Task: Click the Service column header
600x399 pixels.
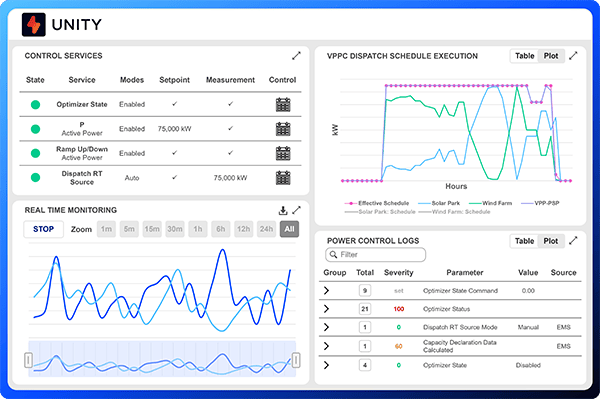Action: tap(82, 80)
